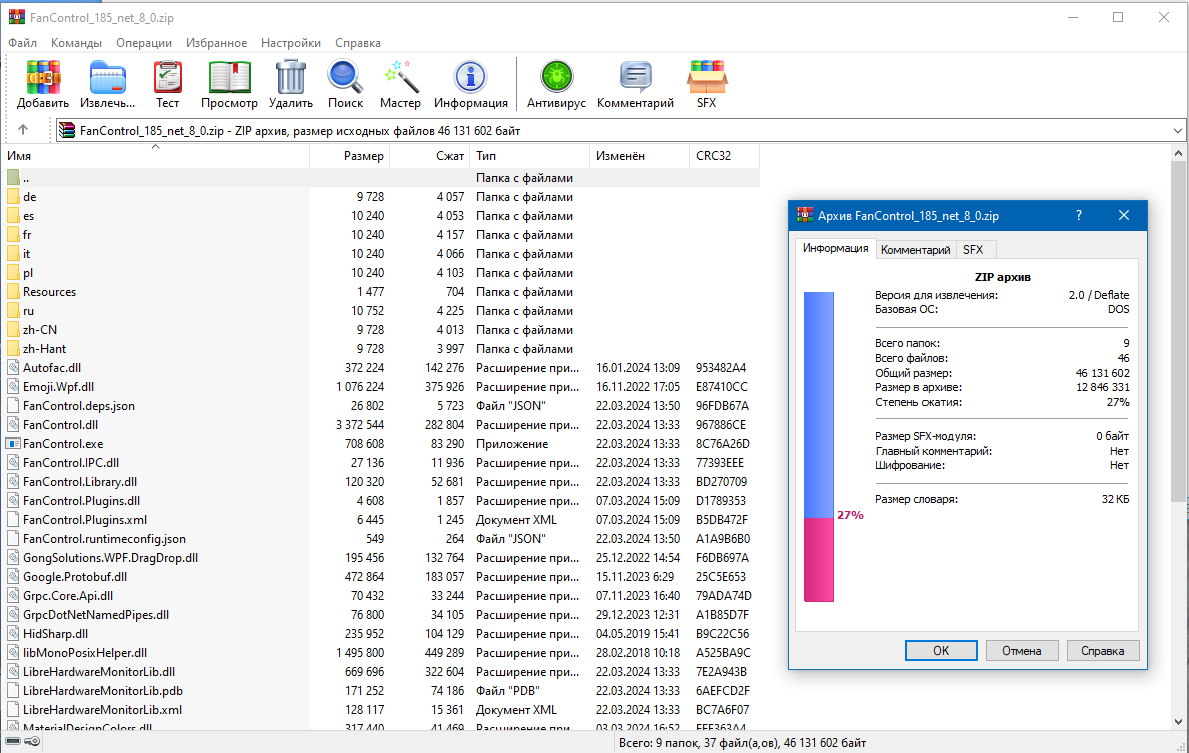Sort files by CRC32 column header
Screen dimensions: 1189x753
724,155
